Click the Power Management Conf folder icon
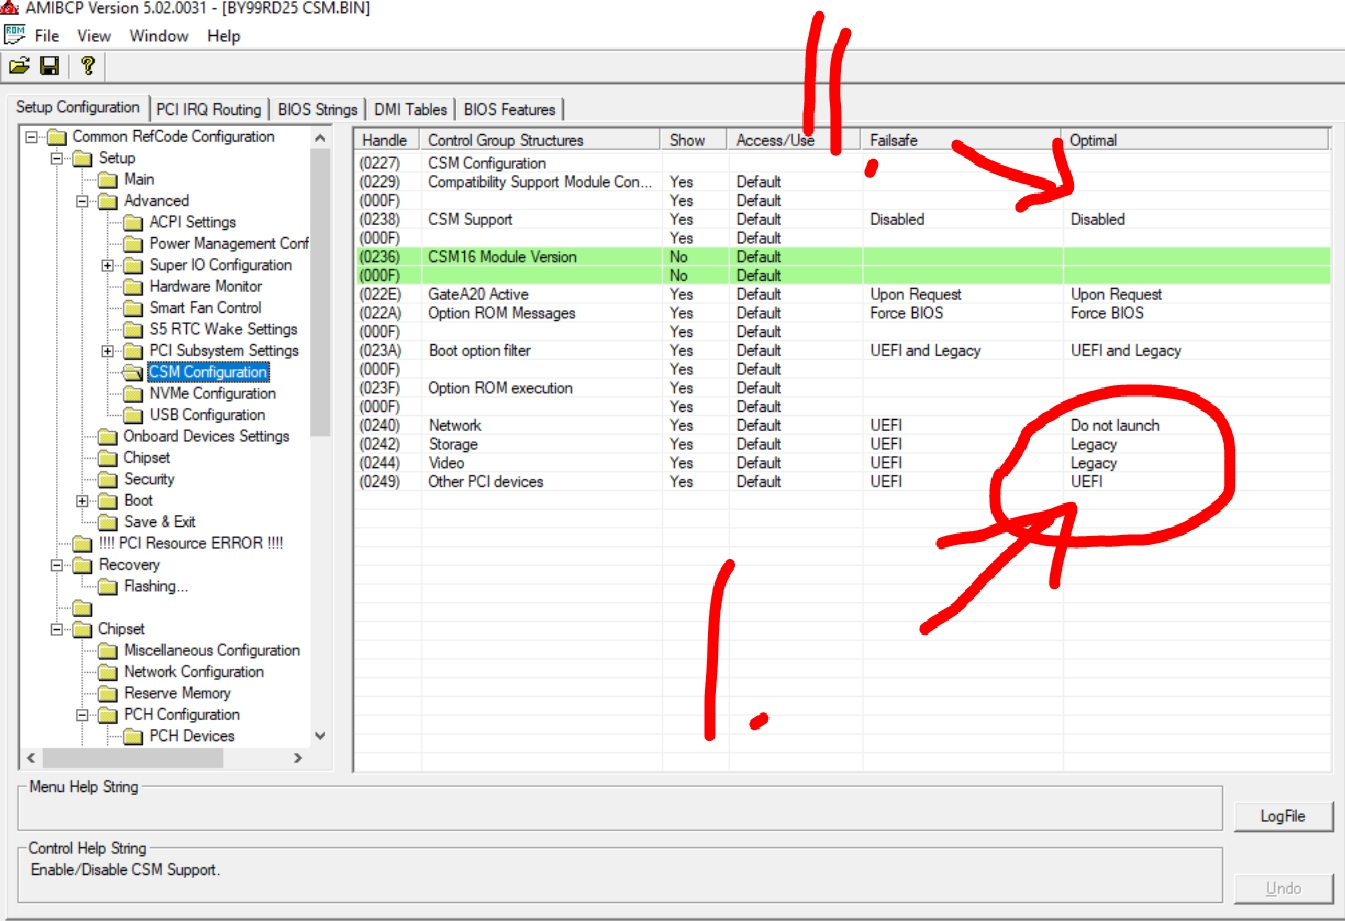 coord(133,243)
